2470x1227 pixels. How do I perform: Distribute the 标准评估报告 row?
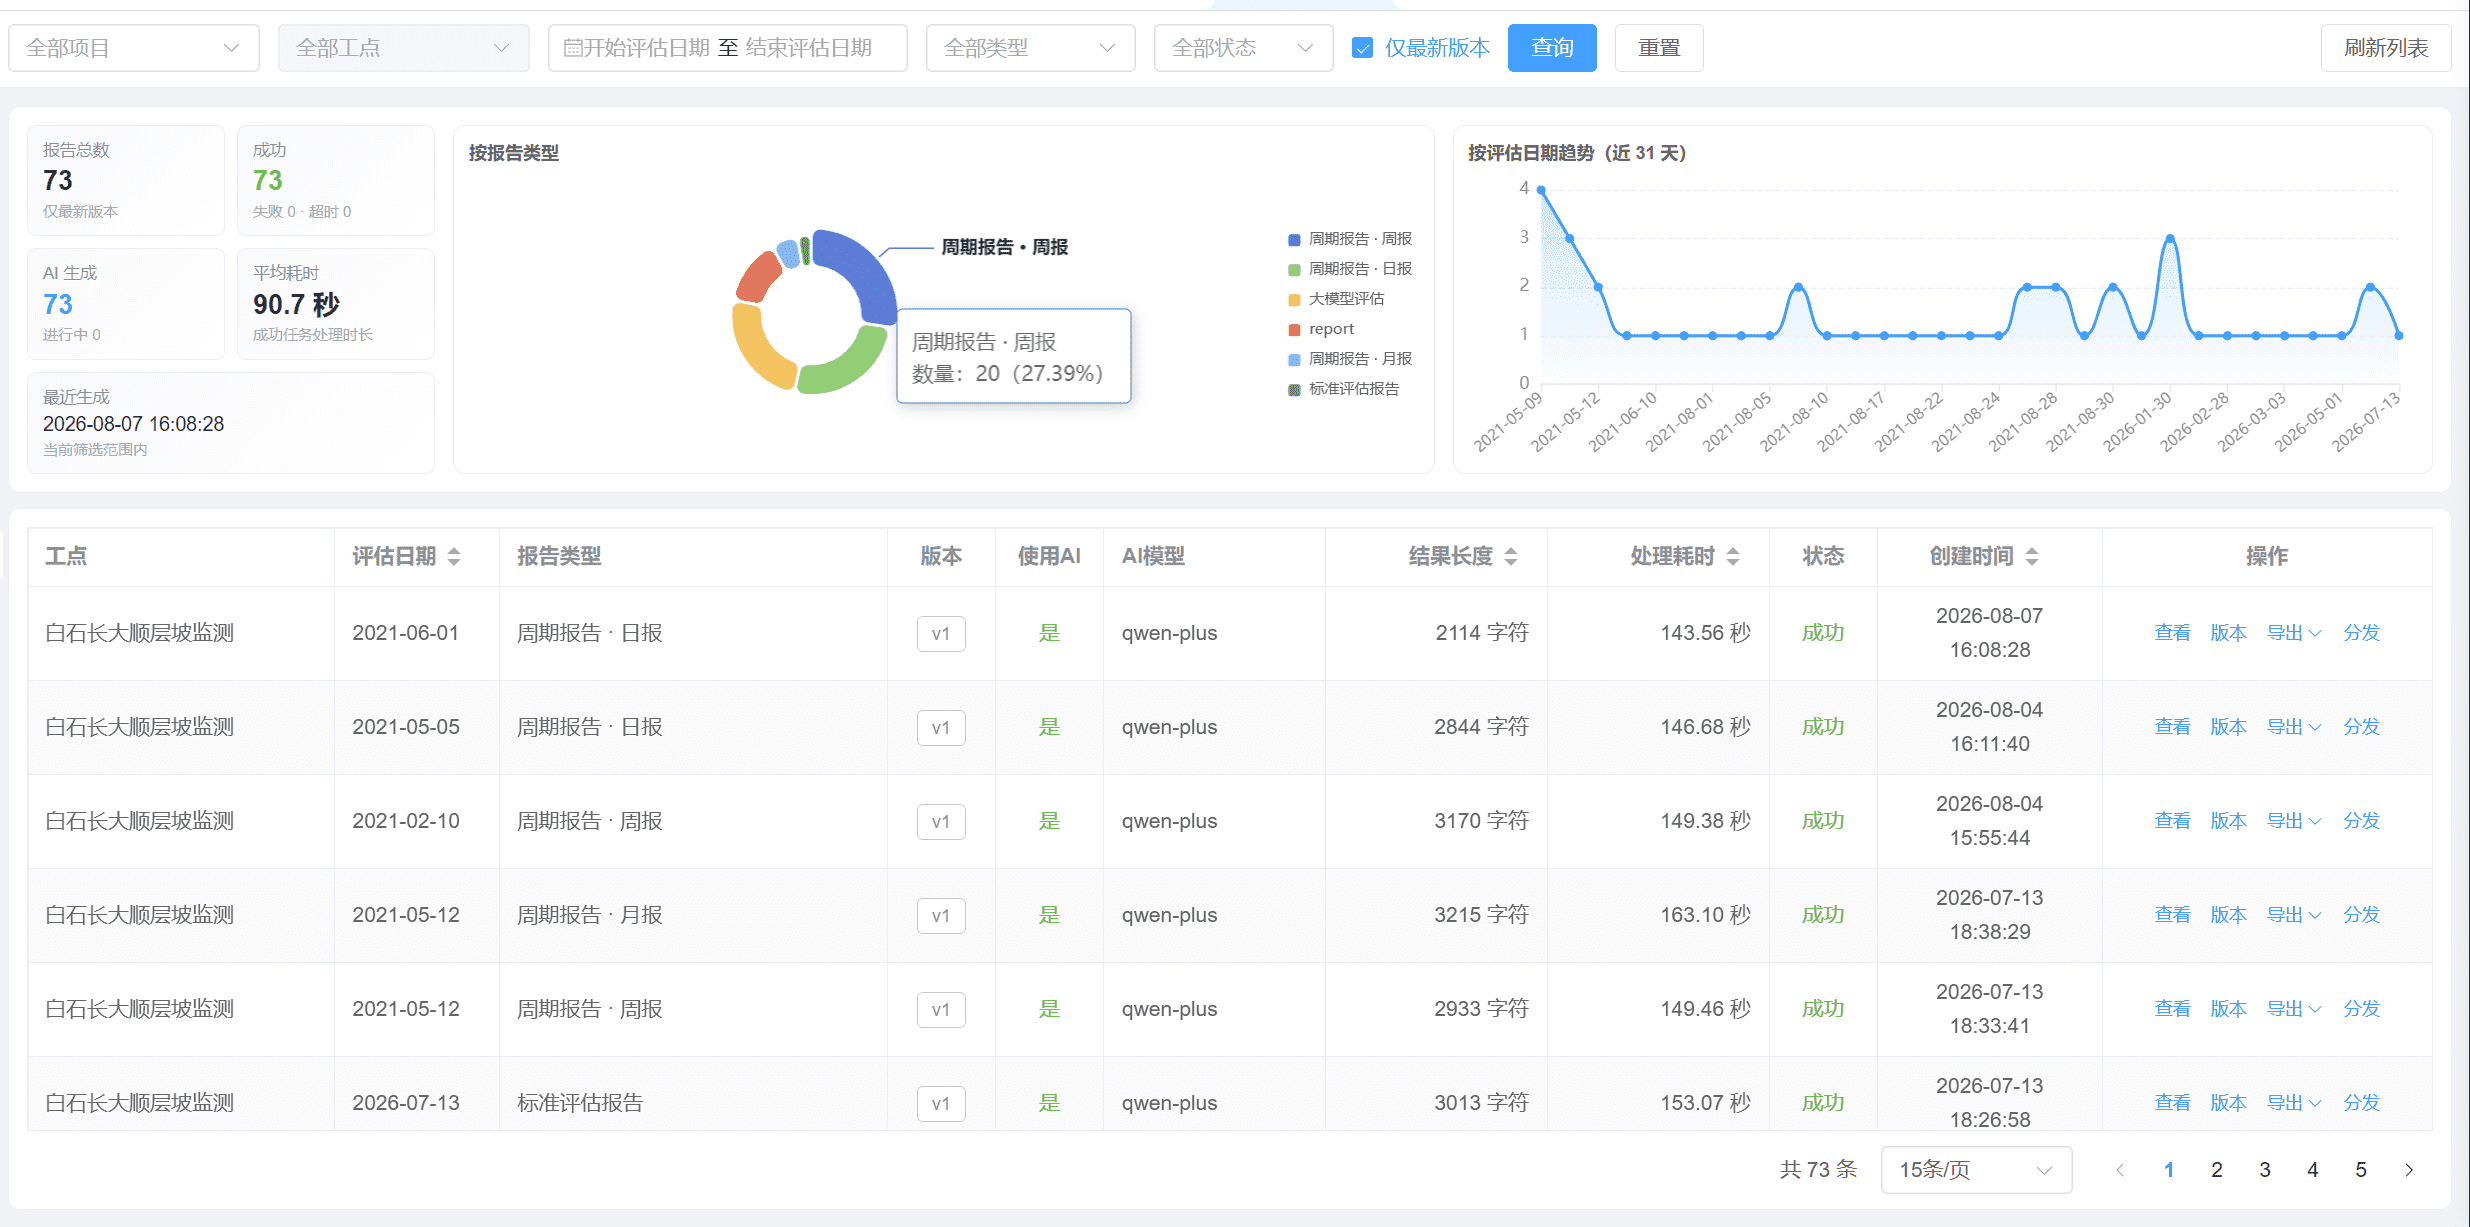click(2361, 1103)
